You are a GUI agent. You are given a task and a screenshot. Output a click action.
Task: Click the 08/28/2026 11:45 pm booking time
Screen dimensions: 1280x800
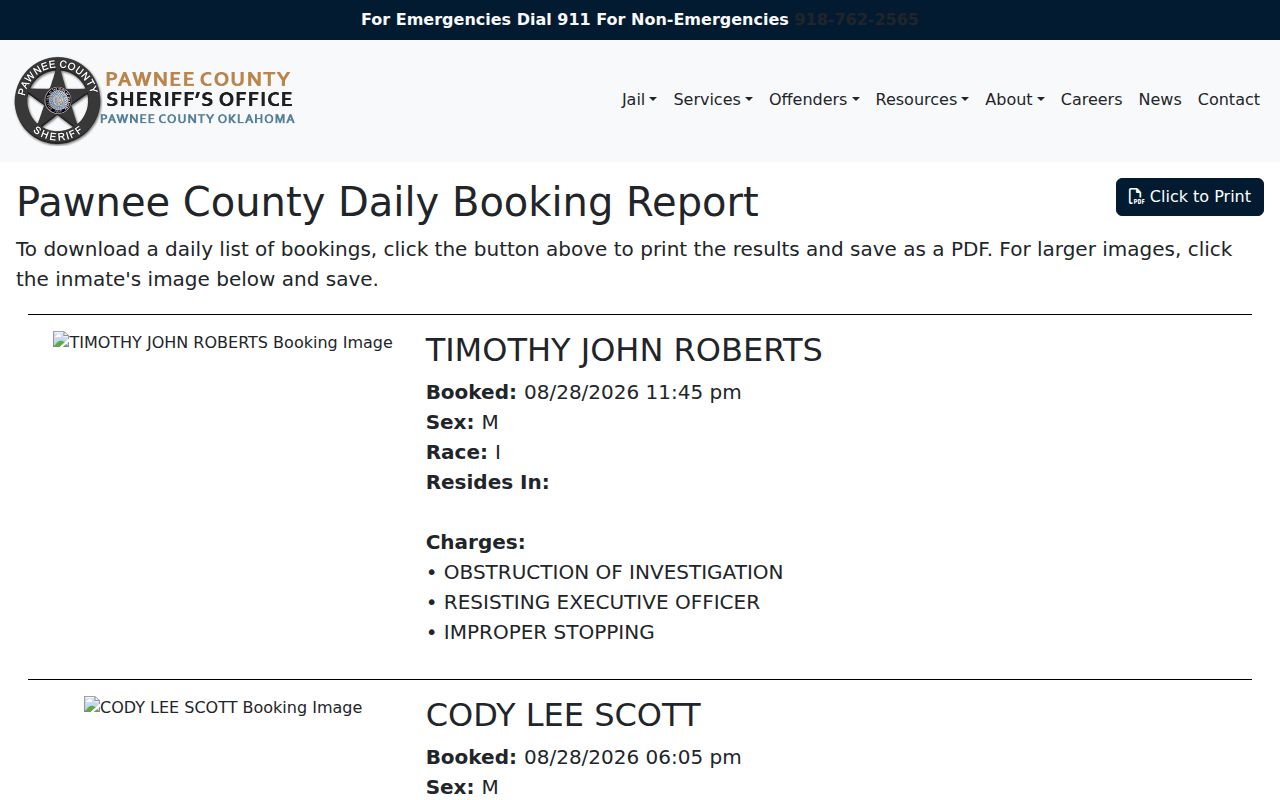click(x=633, y=392)
